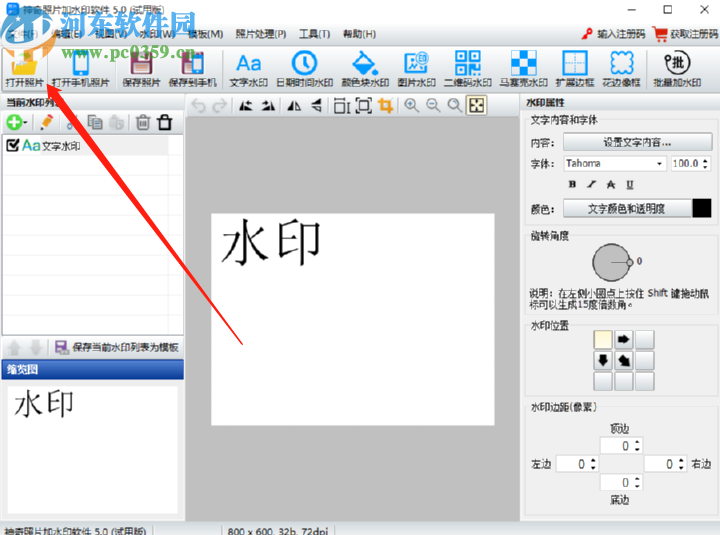Step right margin (右边) spinner
Viewport: 720px width, 535px height.
click(x=681, y=464)
